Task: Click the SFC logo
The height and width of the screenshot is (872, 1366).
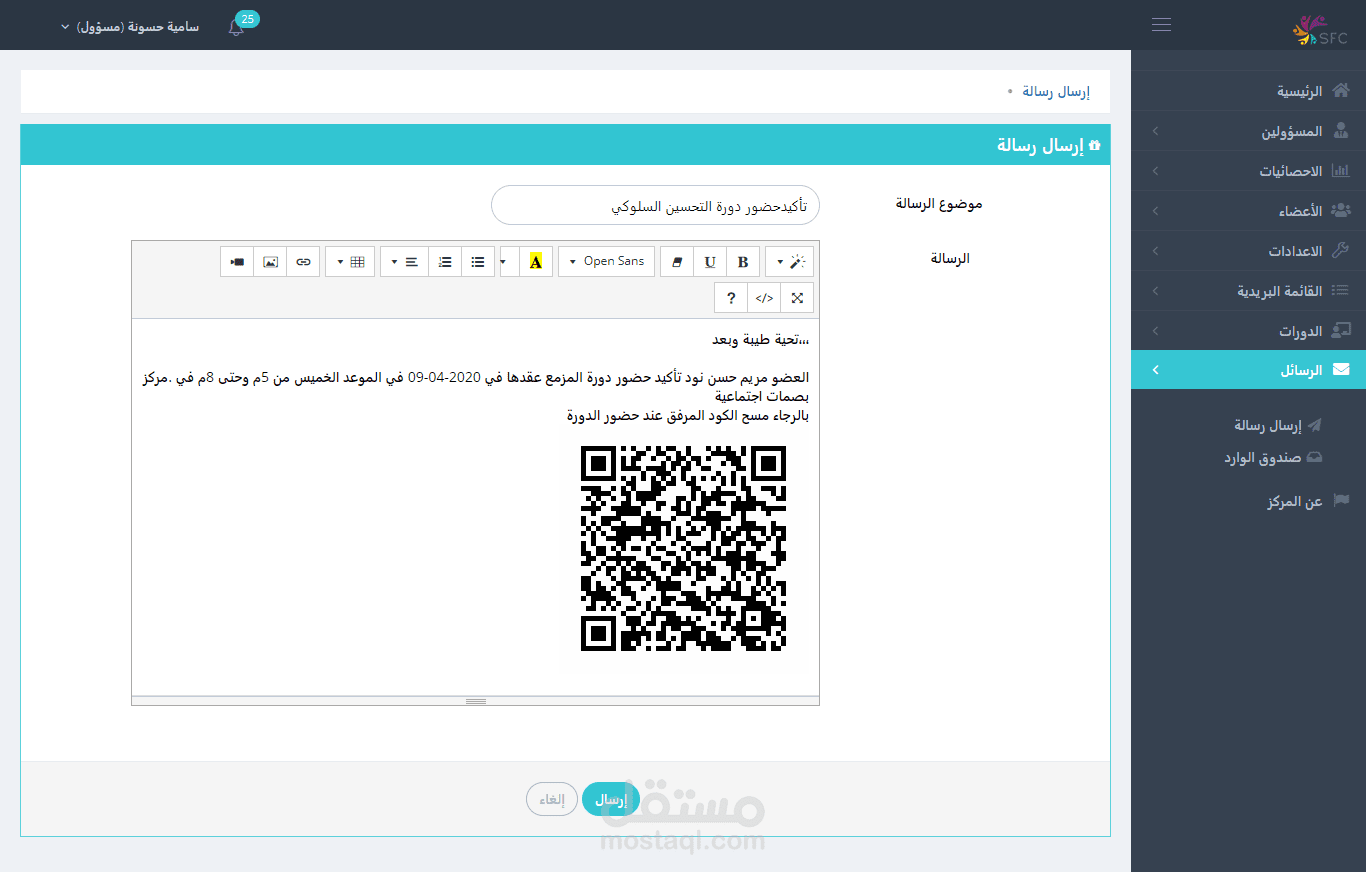Action: coord(1320,30)
